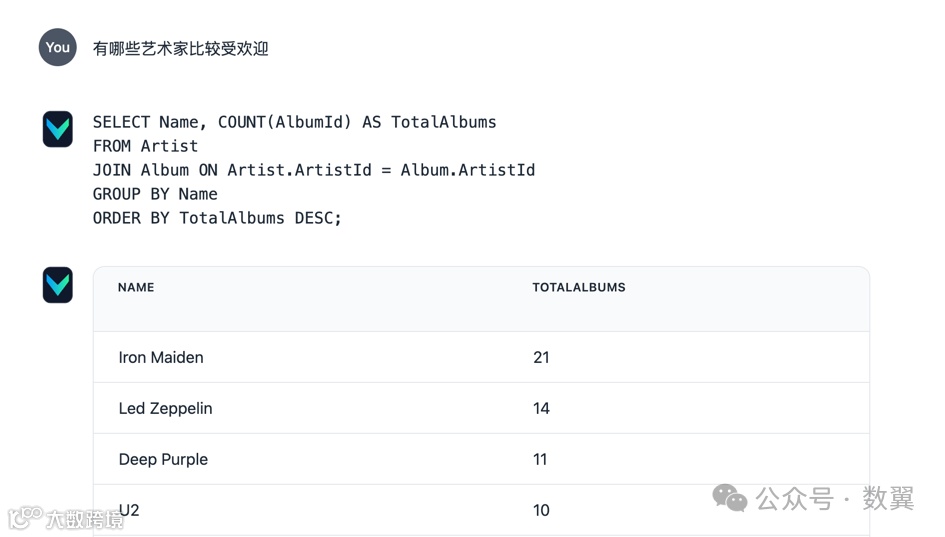Screen dimensions: 945x537
Task: Click the watermark logo in the bottom-left corner
Action: 23,517
